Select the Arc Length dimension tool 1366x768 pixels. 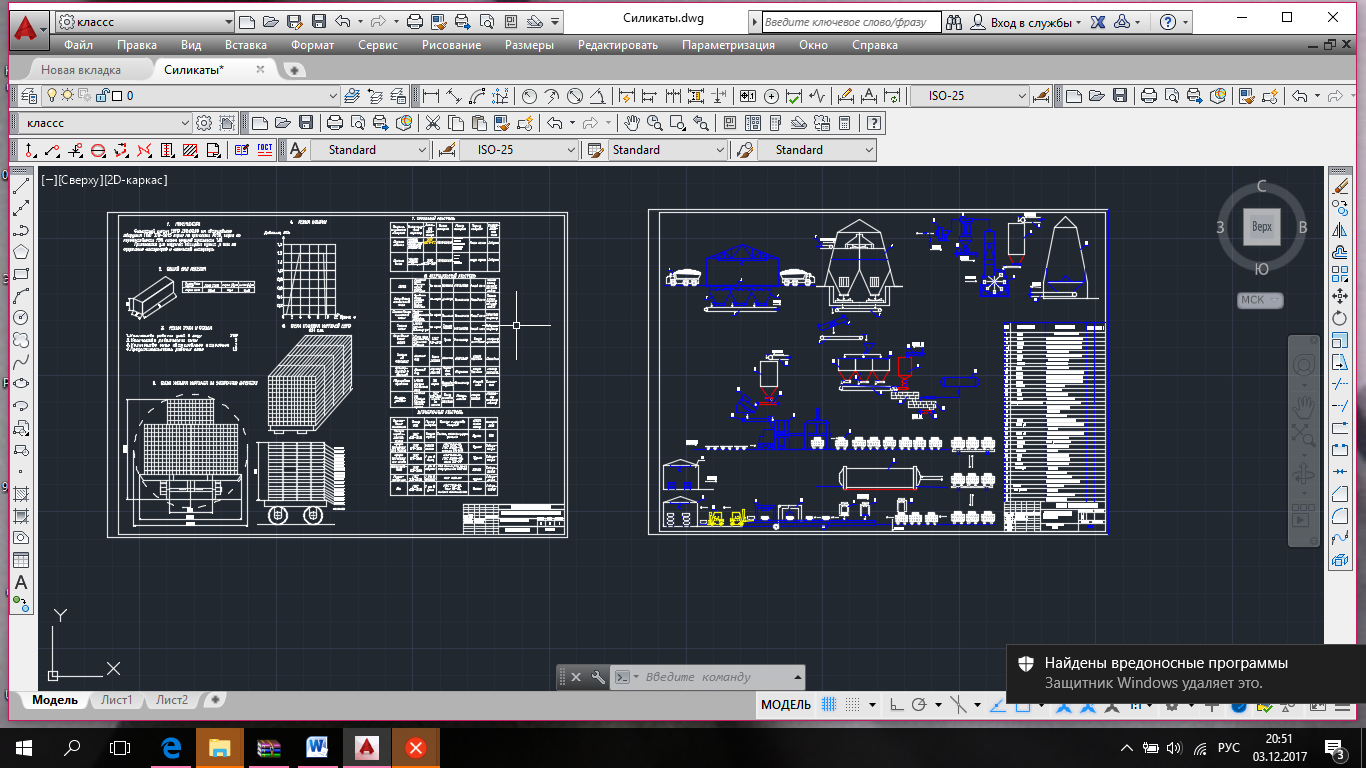477,96
